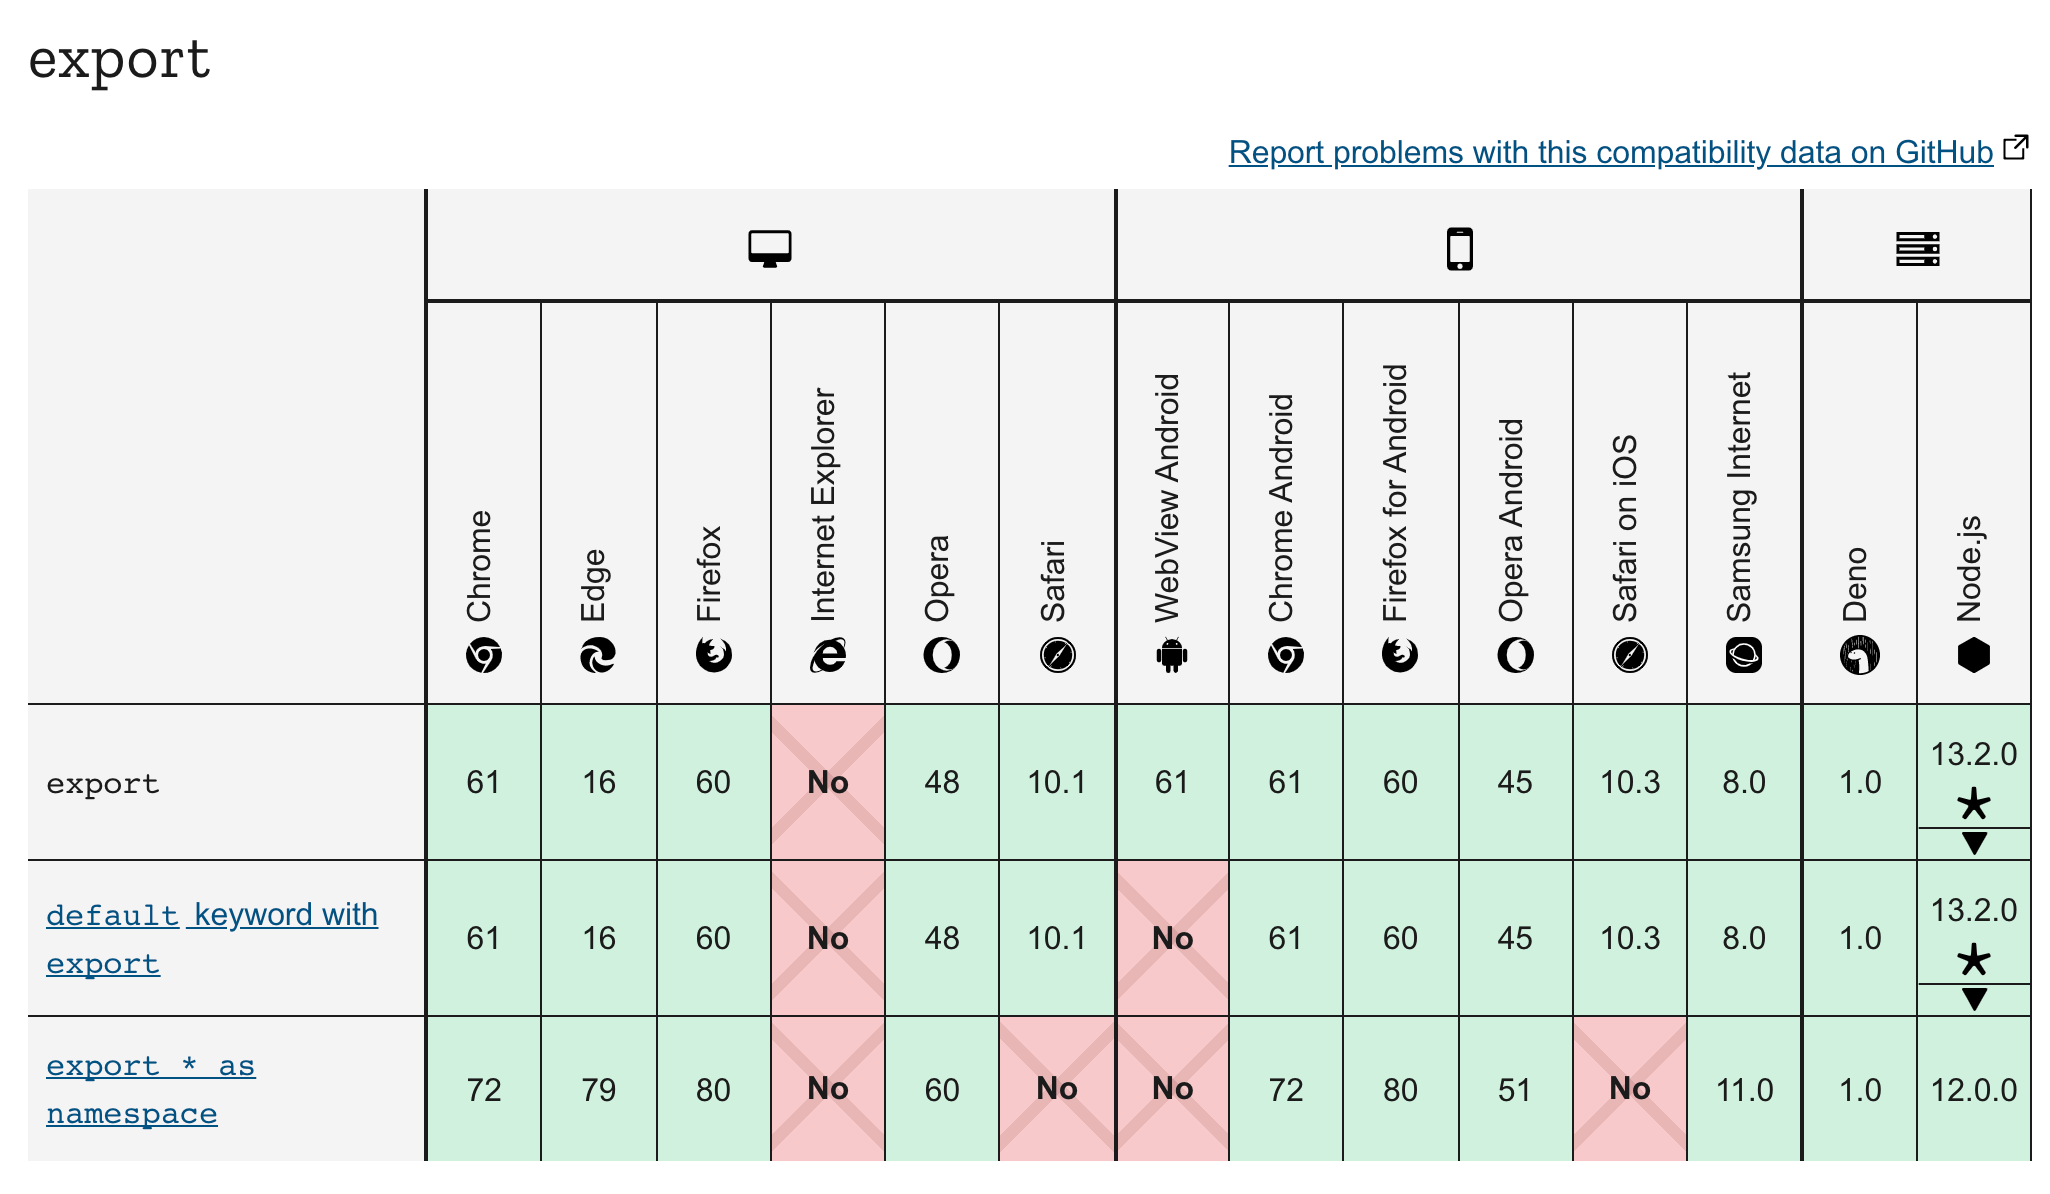The width and height of the screenshot is (2050, 1194).
Task: Click the Chrome browser icon in header
Action: click(x=483, y=656)
